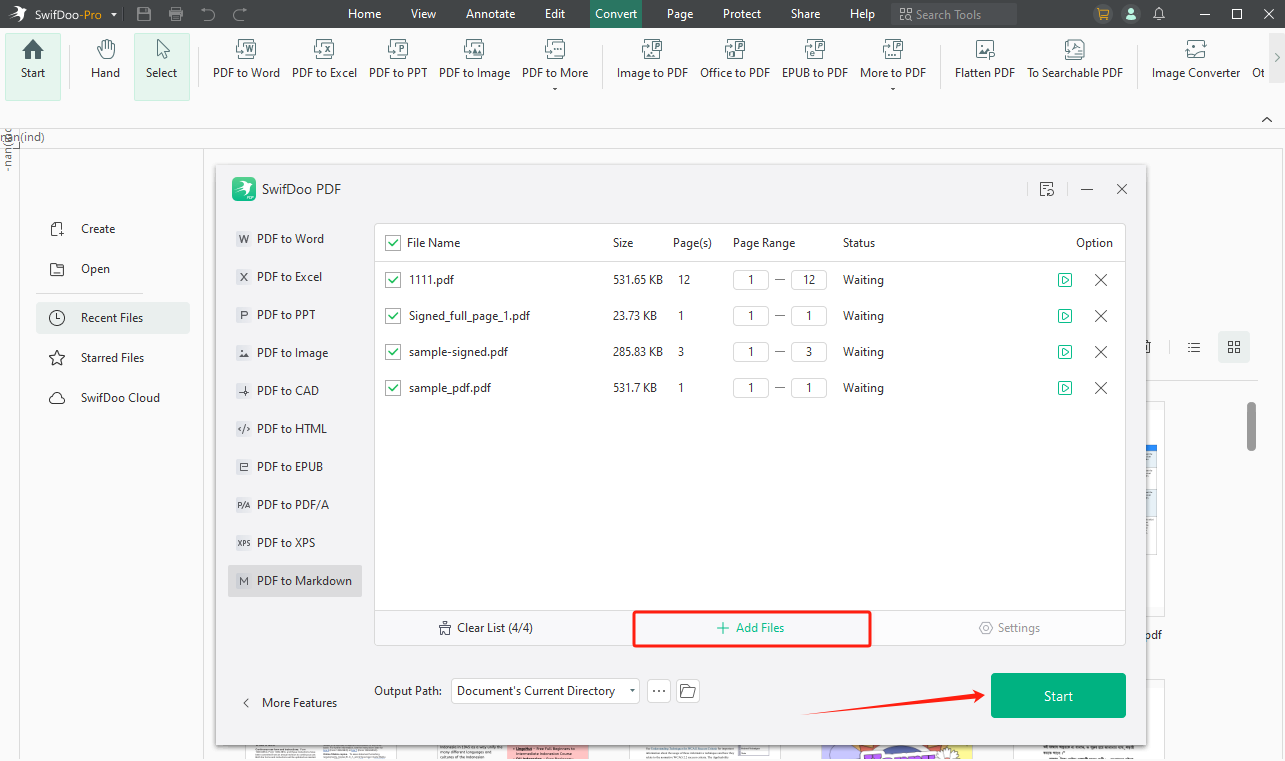The height and width of the screenshot is (761, 1285).
Task: Toggle the File Name select-all checkbox
Action: [393, 243]
